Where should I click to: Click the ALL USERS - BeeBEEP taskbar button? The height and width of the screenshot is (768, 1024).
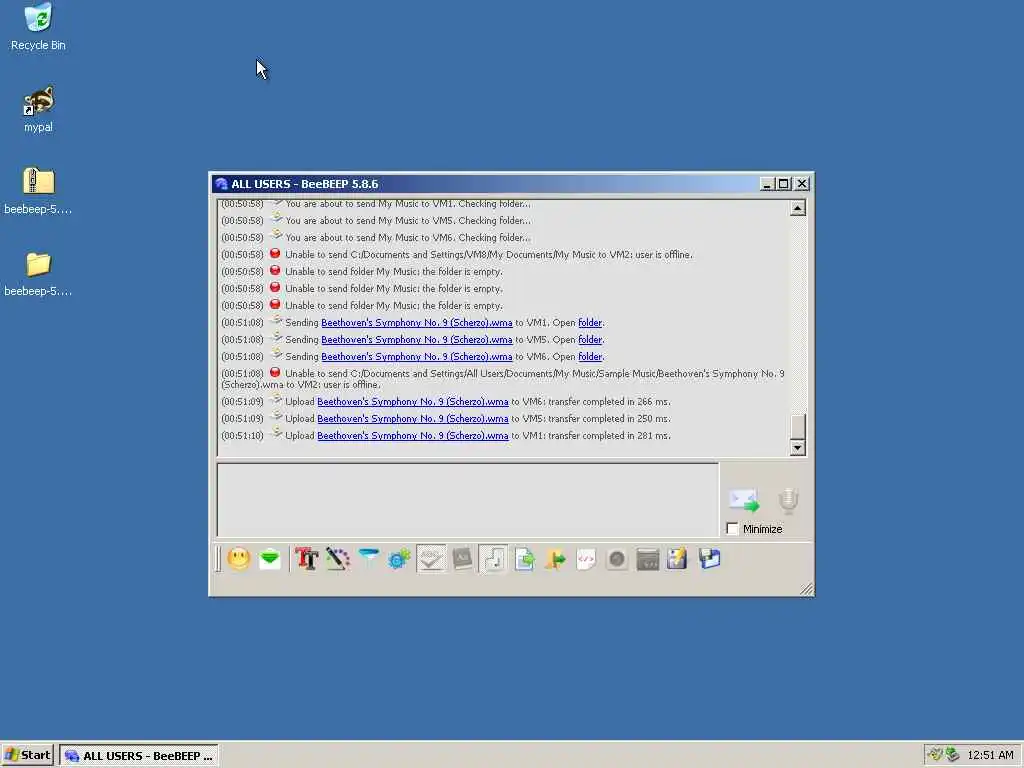coord(139,756)
